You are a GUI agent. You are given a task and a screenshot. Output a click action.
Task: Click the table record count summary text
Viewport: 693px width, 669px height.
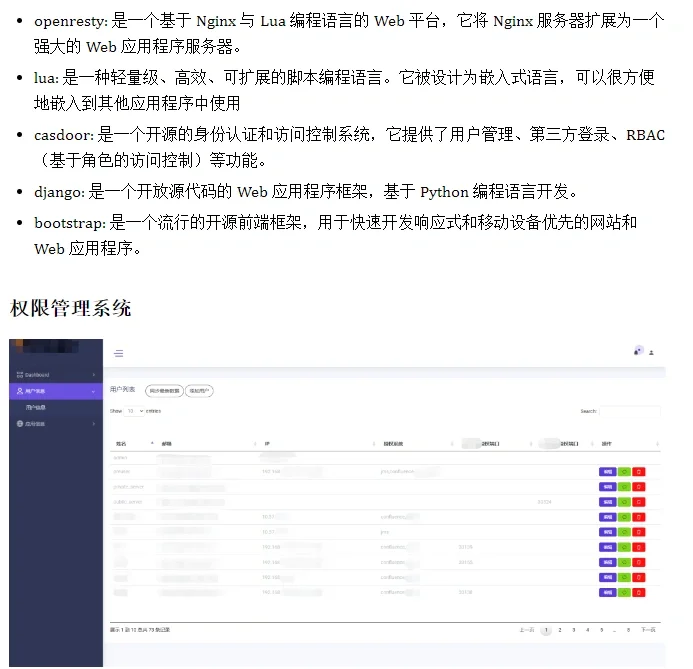point(140,630)
